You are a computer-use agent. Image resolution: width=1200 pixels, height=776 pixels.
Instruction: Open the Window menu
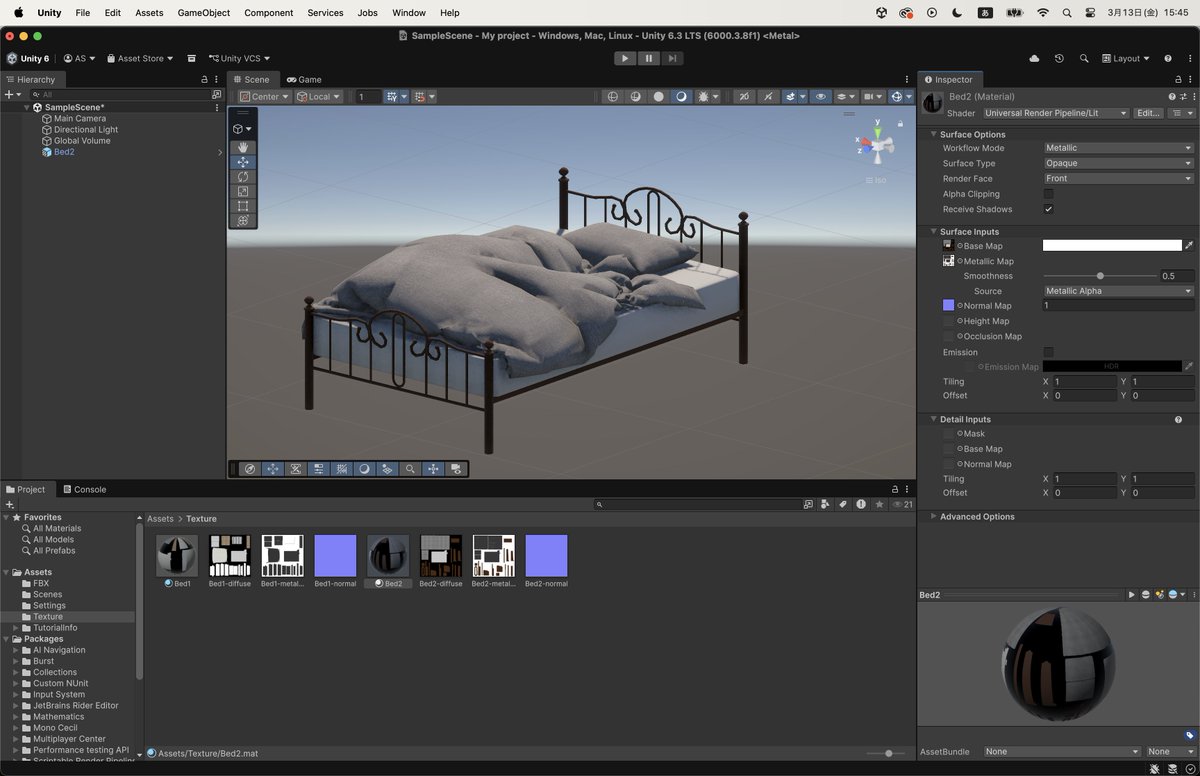point(409,13)
